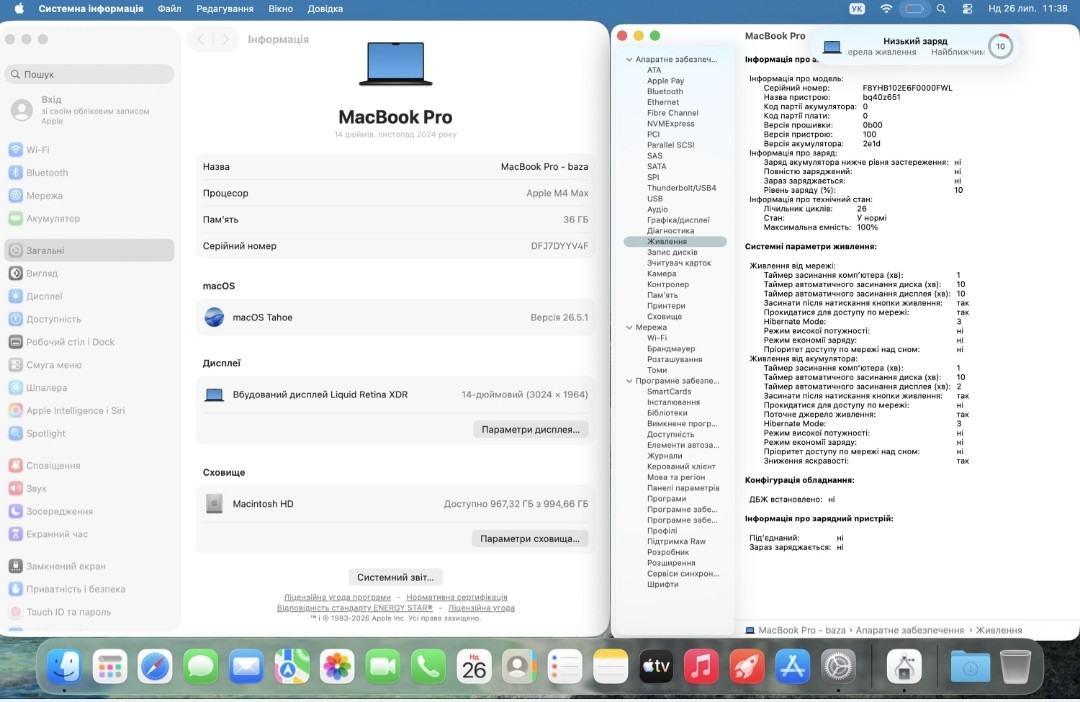Open Нормативна сертифікація link
1080x702 pixels.
click(457, 597)
